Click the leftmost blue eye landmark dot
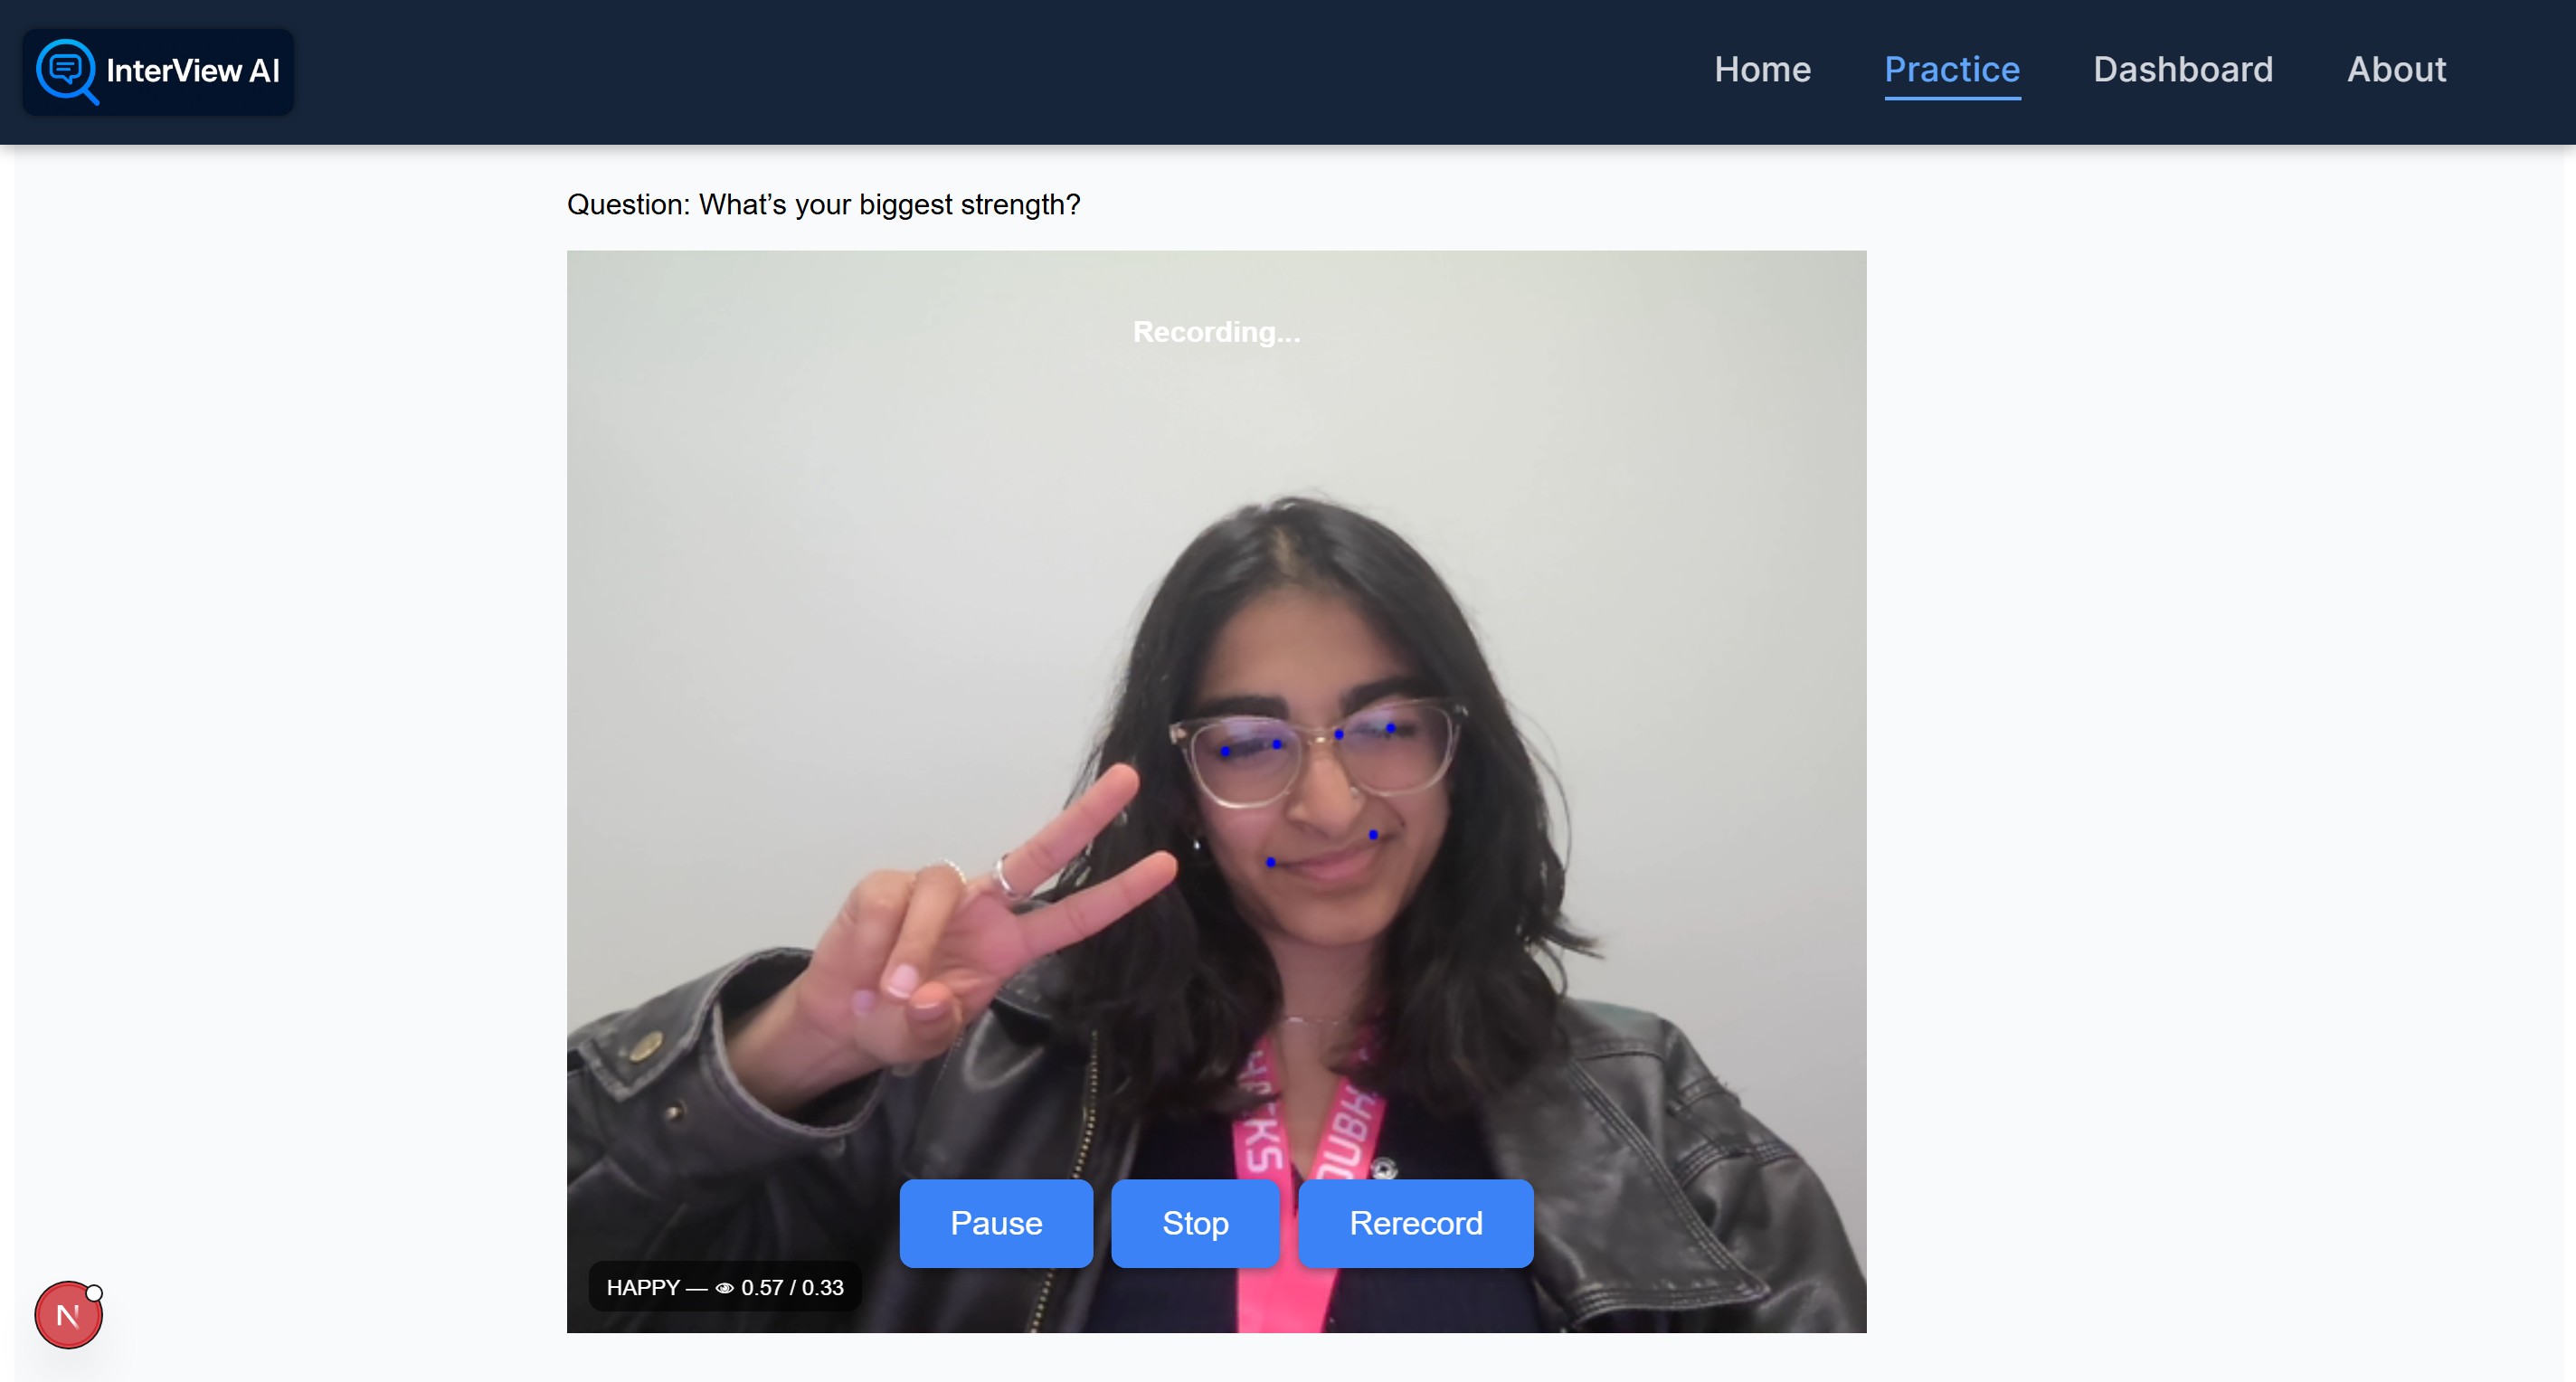 1225,751
